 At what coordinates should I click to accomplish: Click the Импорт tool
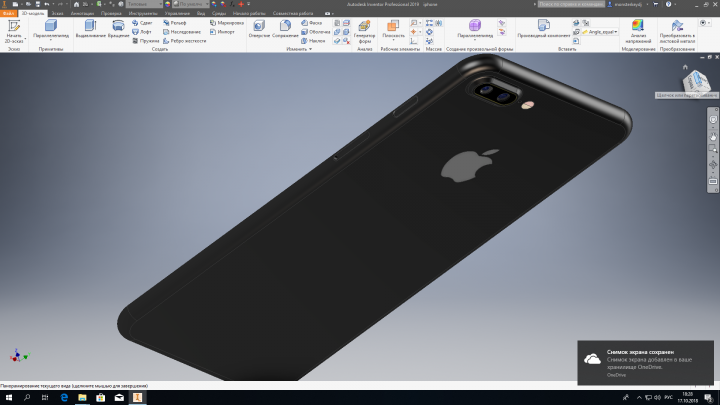point(222,32)
